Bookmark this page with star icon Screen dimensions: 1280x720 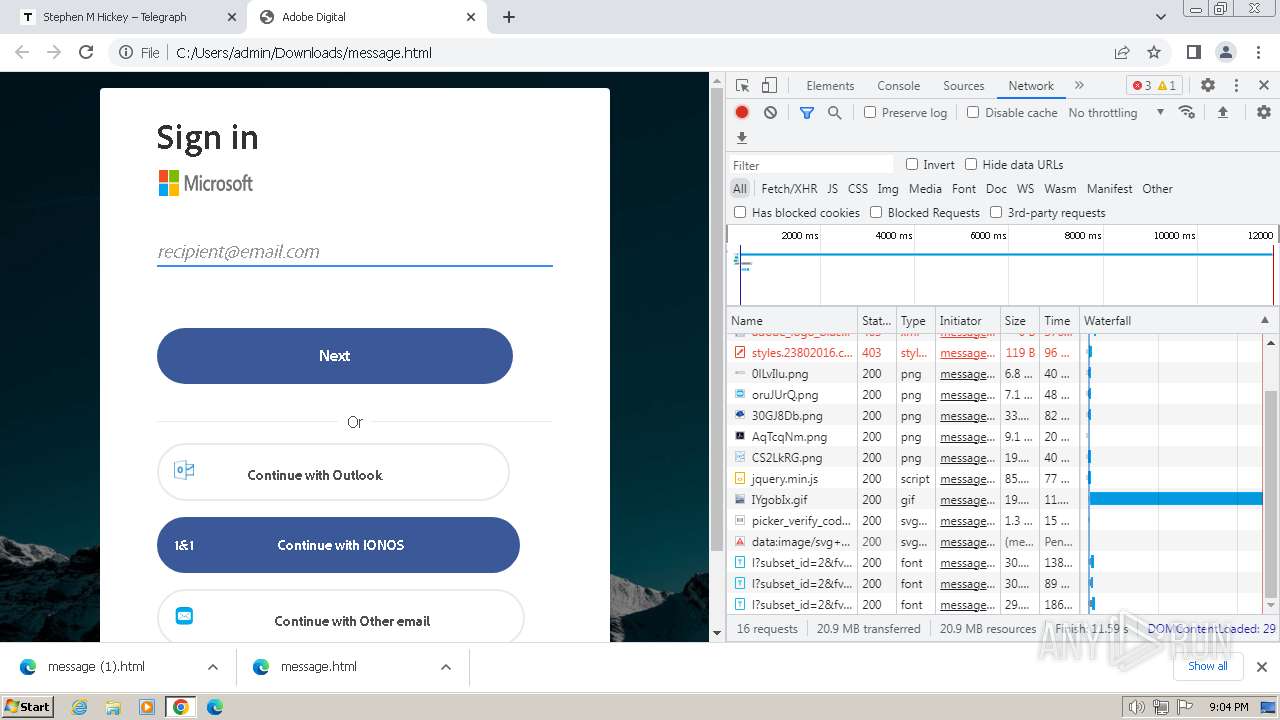[1154, 52]
